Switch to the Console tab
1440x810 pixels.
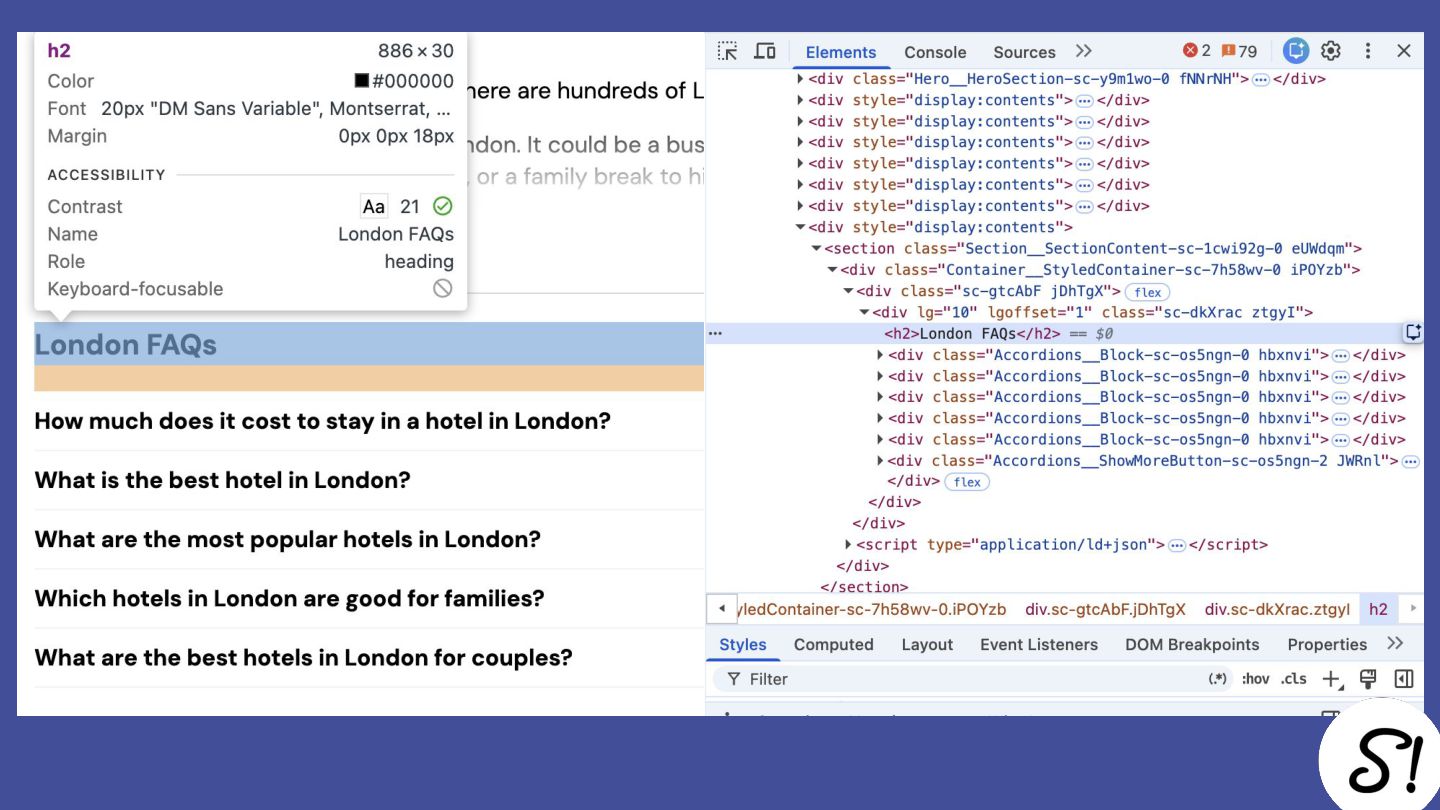tap(935, 52)
